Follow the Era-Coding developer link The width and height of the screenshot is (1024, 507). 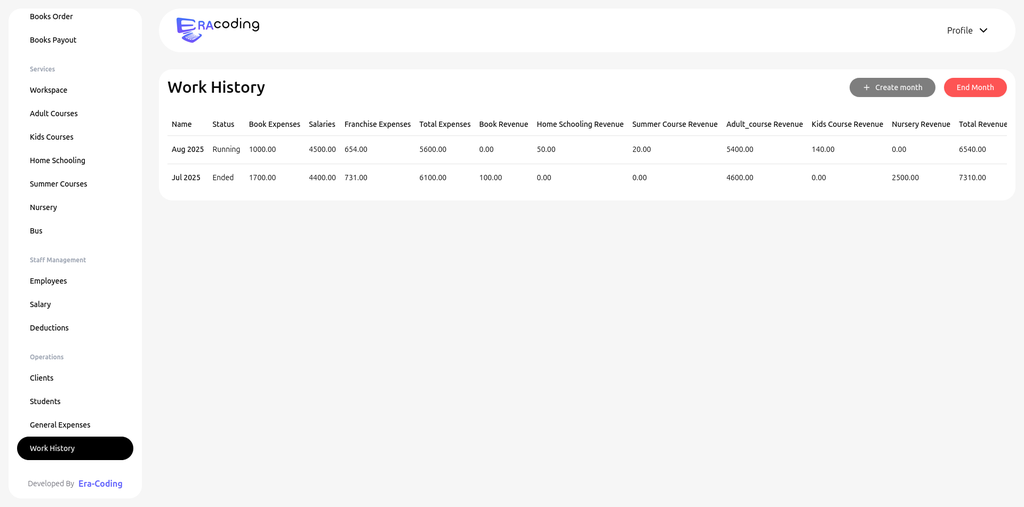click(100, 484)
